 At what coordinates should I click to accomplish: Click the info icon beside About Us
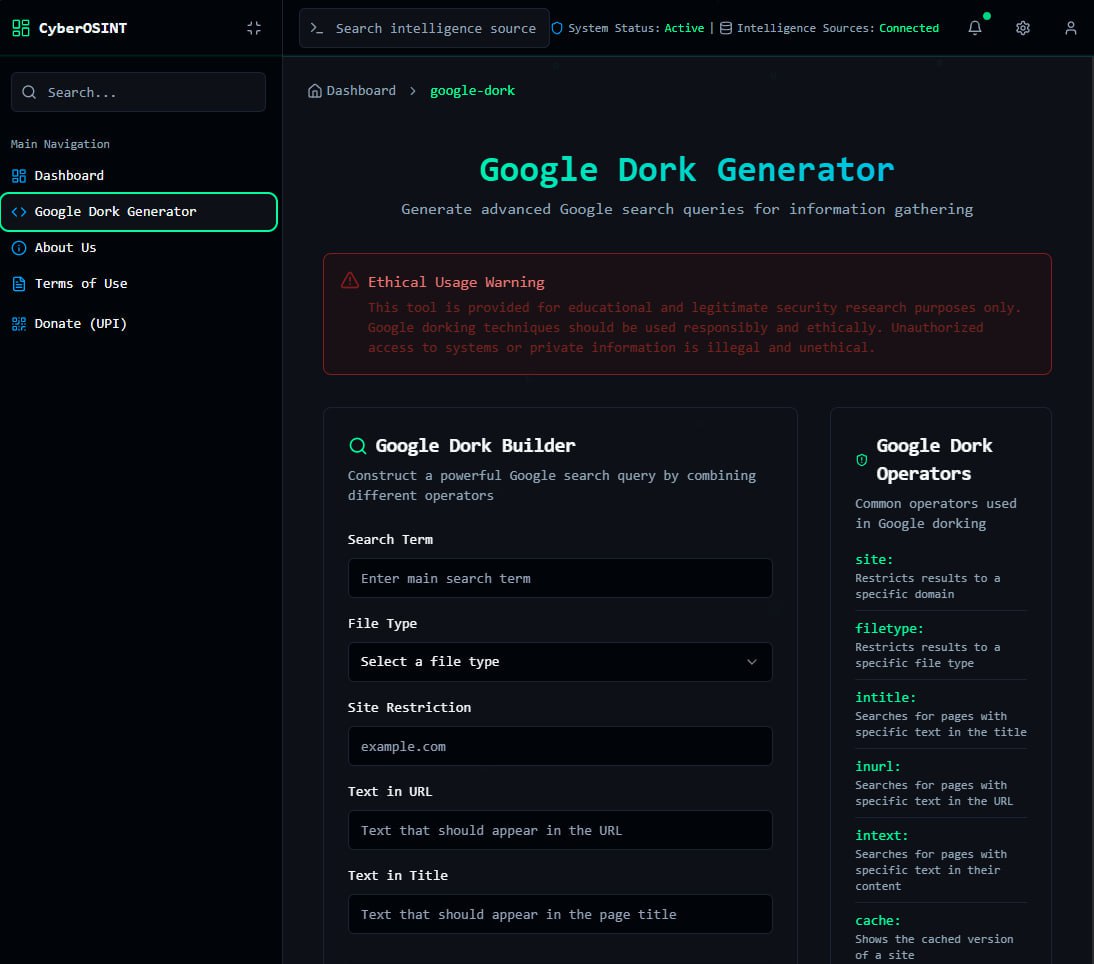[x=19, y=248]
